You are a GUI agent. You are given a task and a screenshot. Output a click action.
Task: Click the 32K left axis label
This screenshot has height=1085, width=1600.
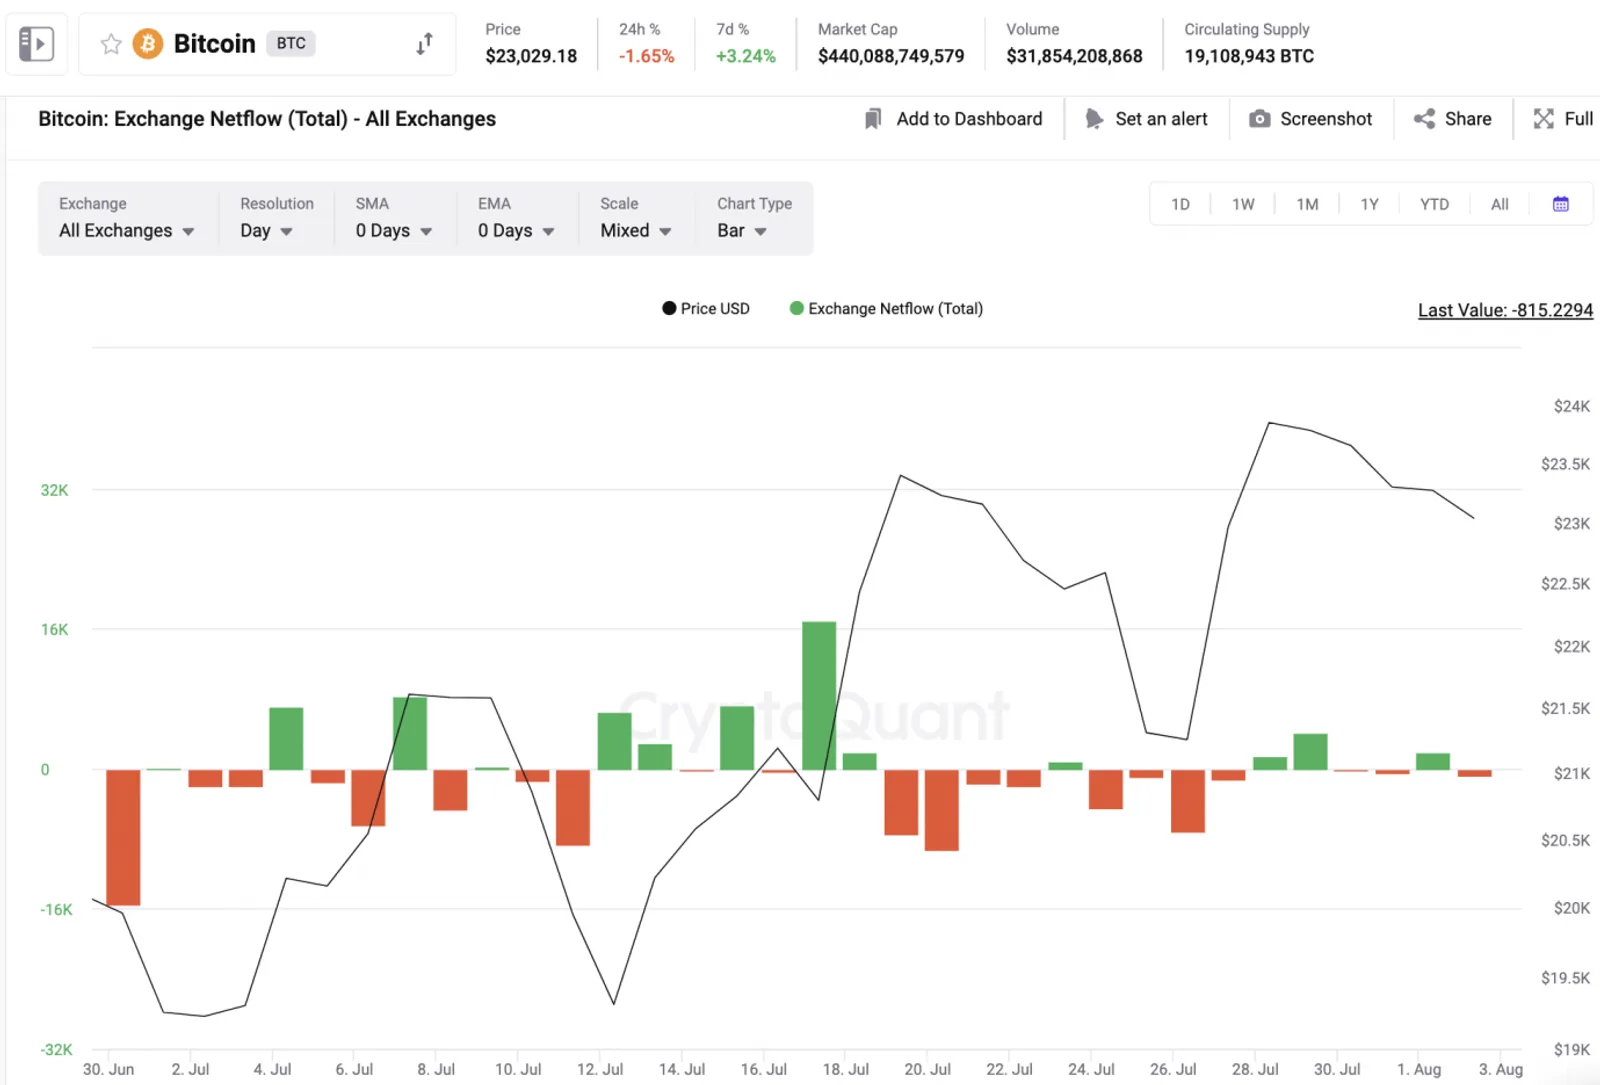[x=54, y=490]
